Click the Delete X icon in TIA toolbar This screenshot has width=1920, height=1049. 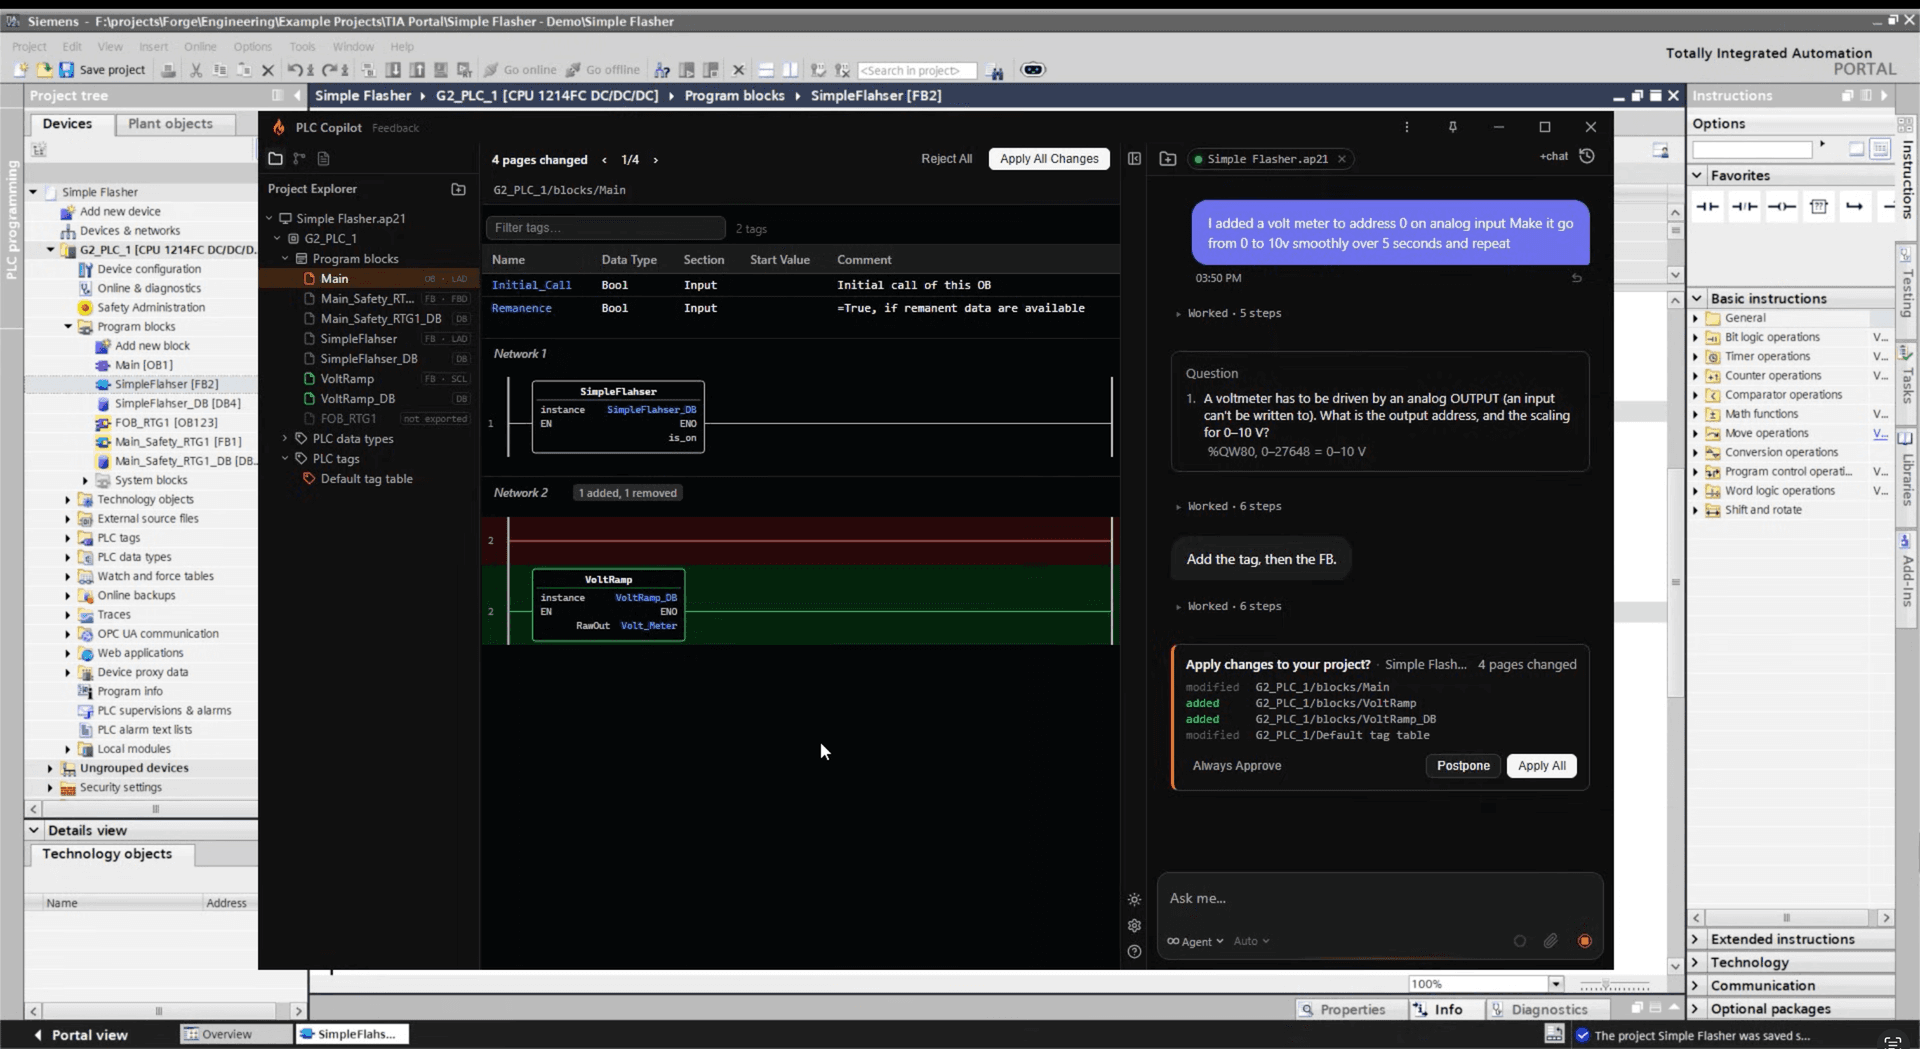pos(267,70)
